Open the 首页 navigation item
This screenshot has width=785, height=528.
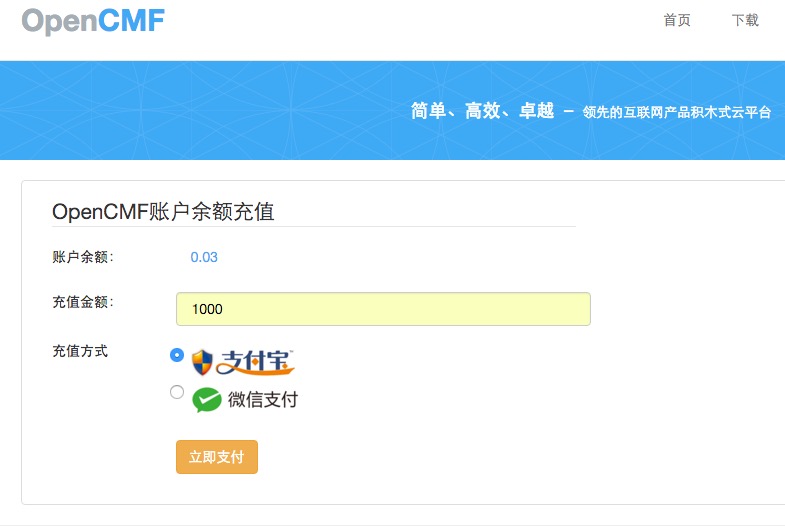pyautogui.click(x=677, y=20)
